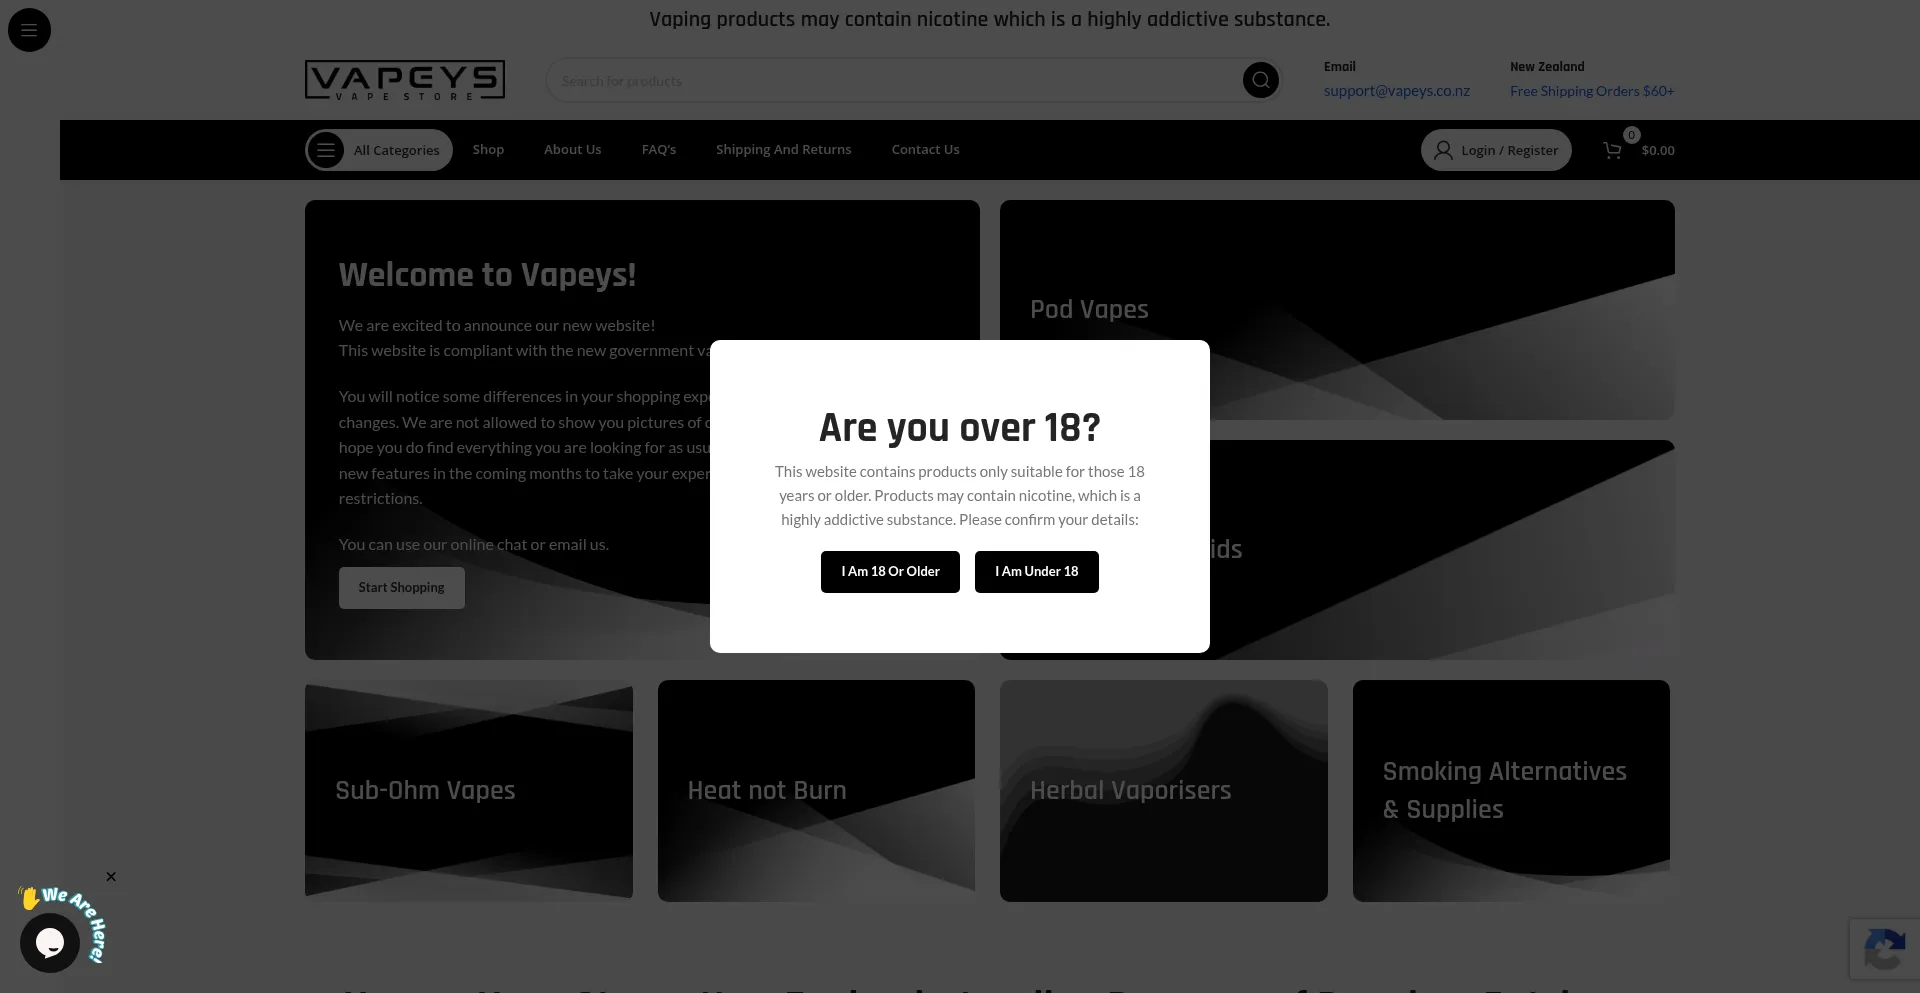Open the Contact Us page

coord(926,150)
